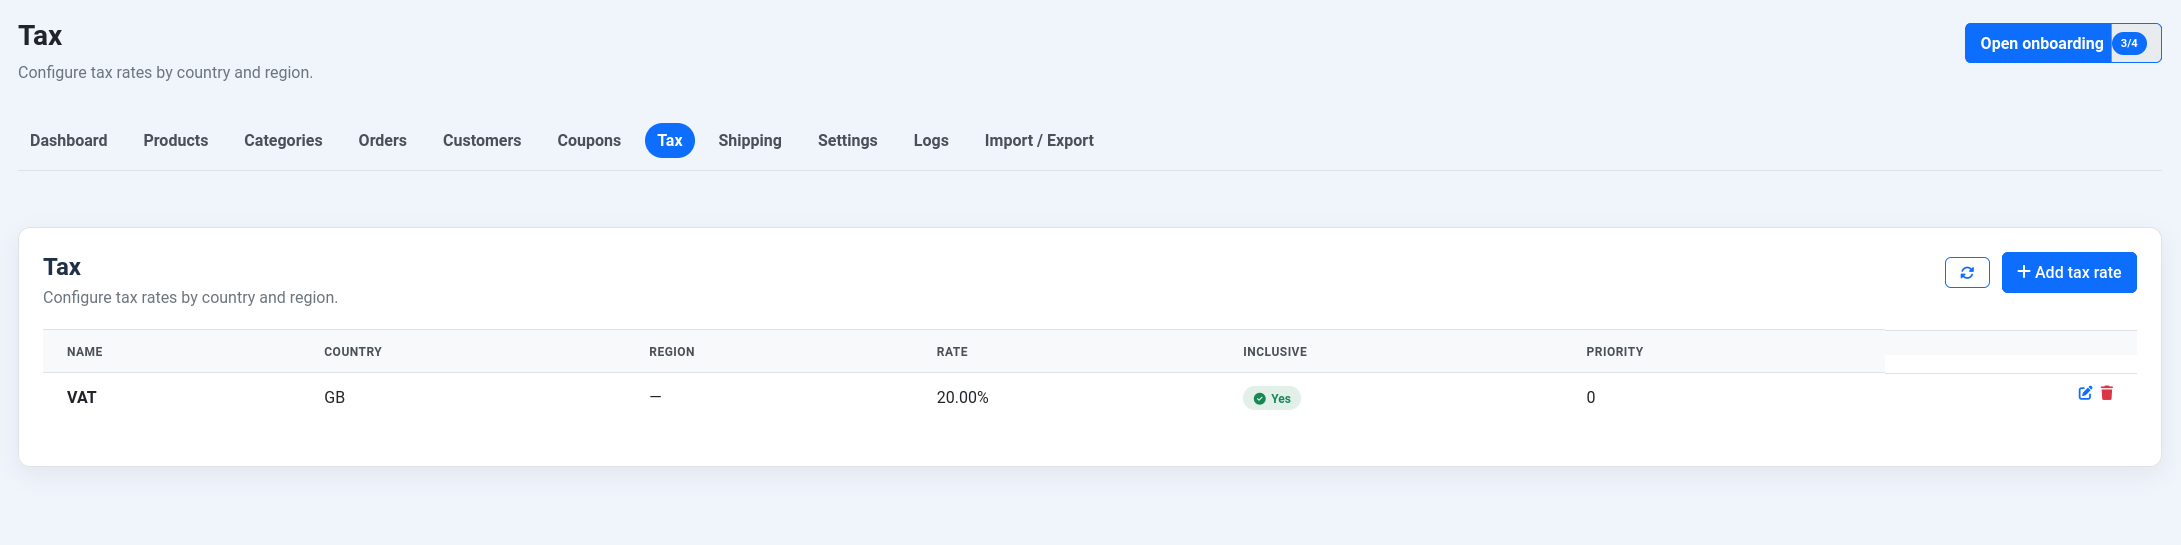
Task: Click the region dash for the VAT row
Action: (655, 397)
